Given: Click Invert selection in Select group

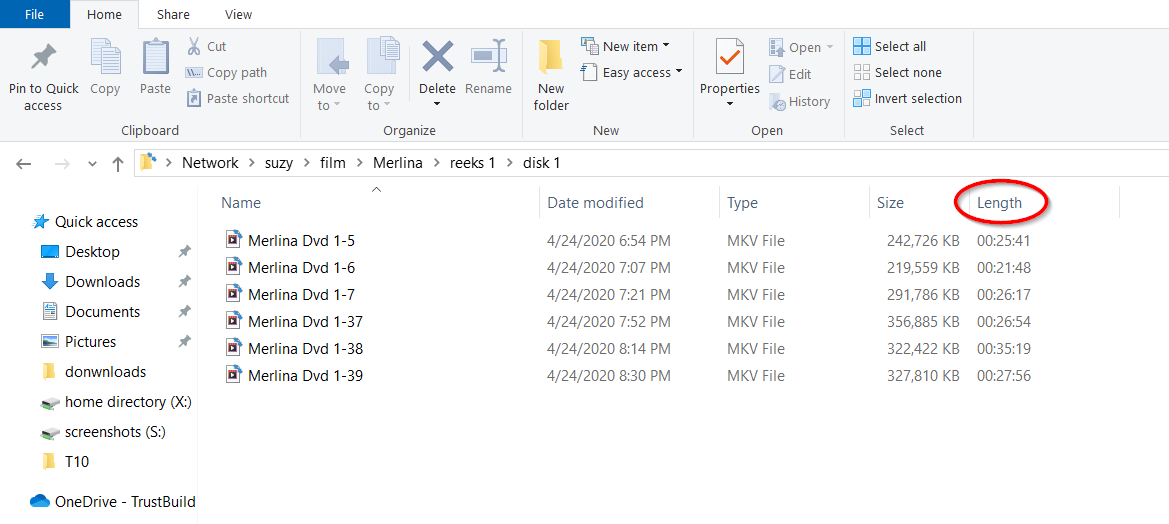Looking at the screenshot, I should pos(907,99).
